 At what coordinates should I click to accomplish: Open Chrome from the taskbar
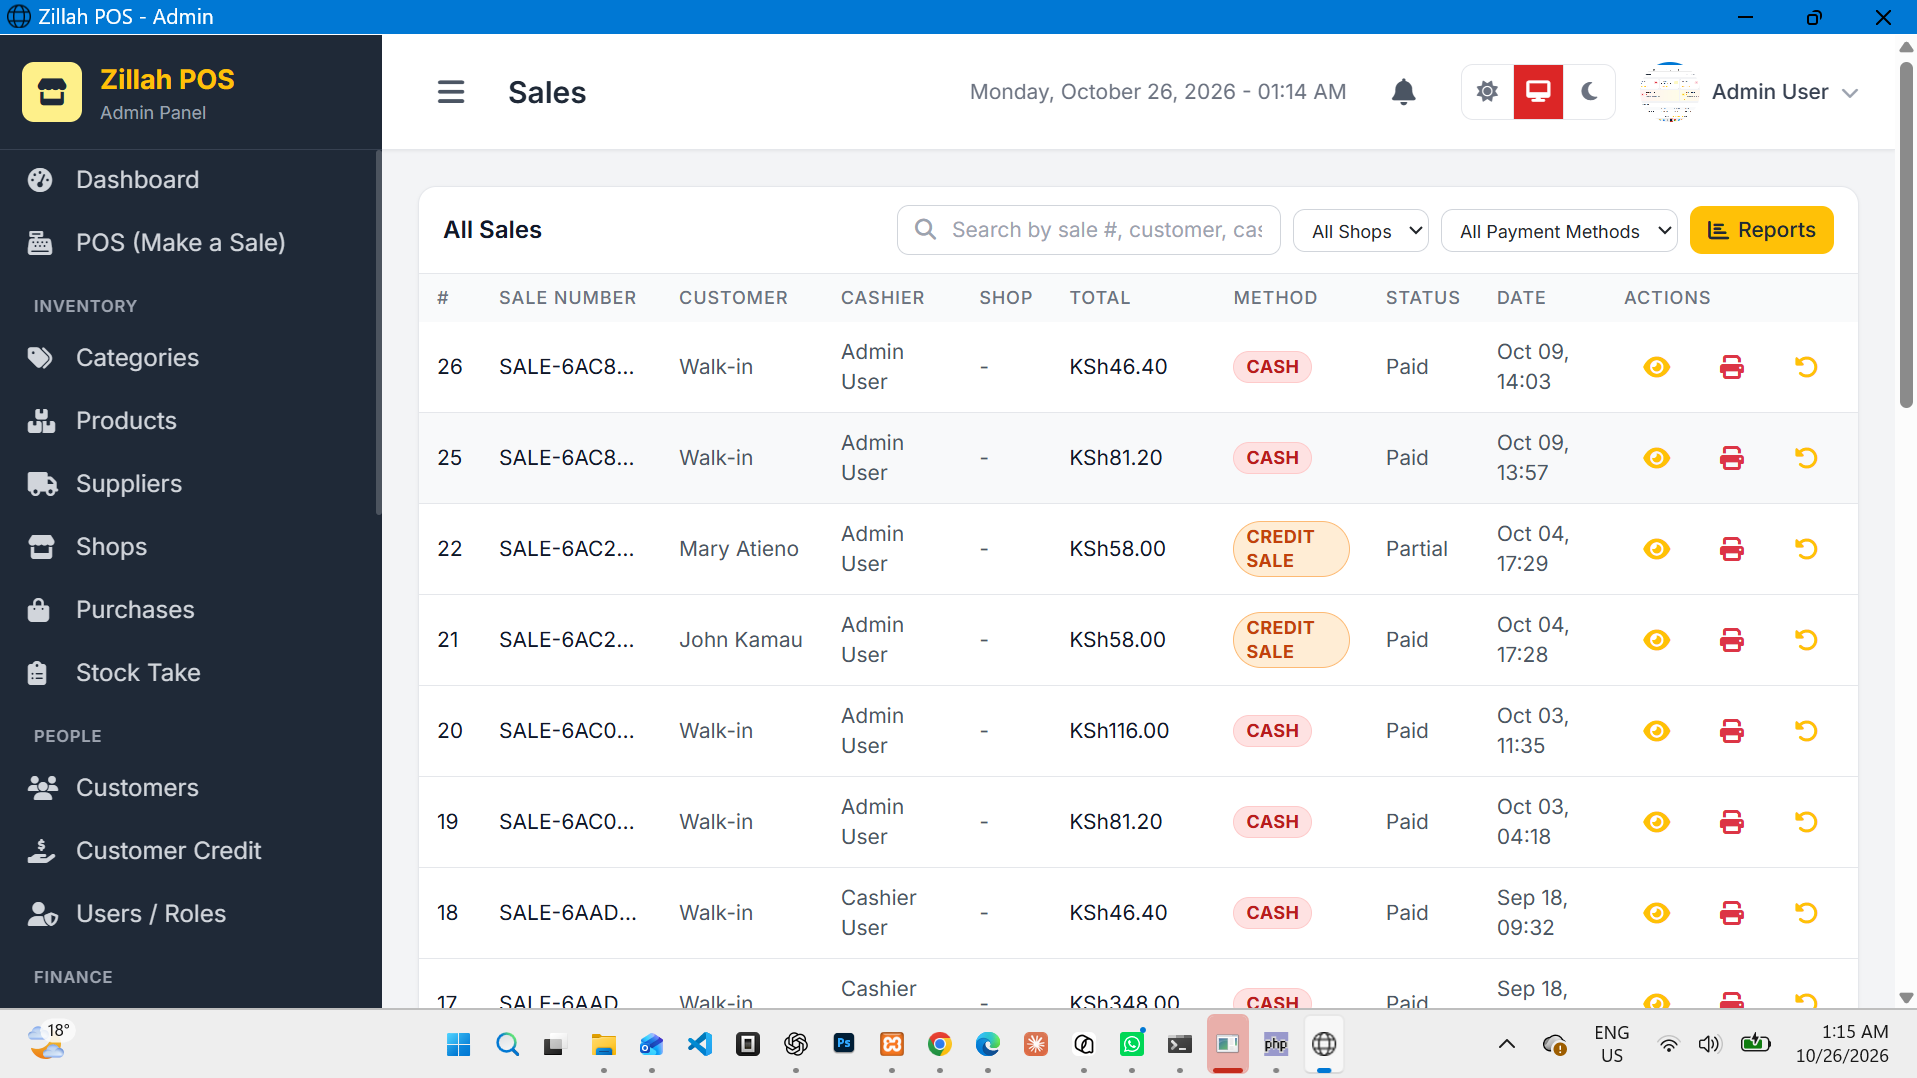[x=939, y=1045]
